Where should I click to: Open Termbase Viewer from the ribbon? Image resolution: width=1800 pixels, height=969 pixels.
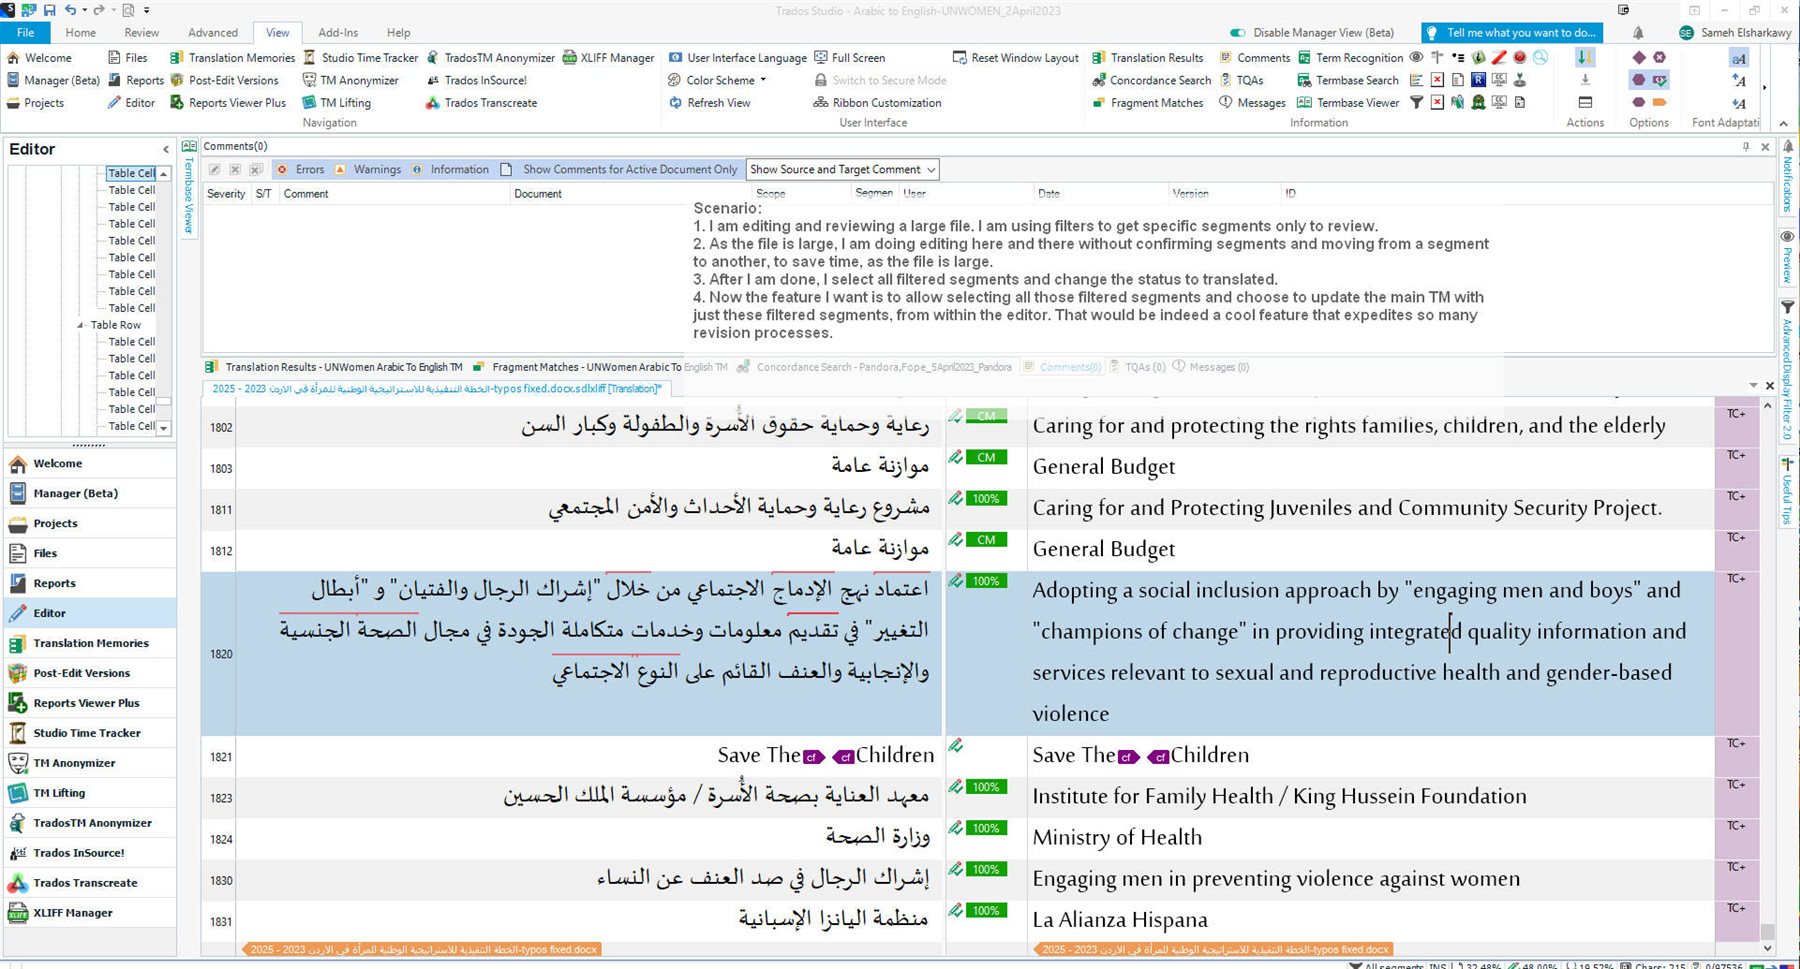[1348, 103]
